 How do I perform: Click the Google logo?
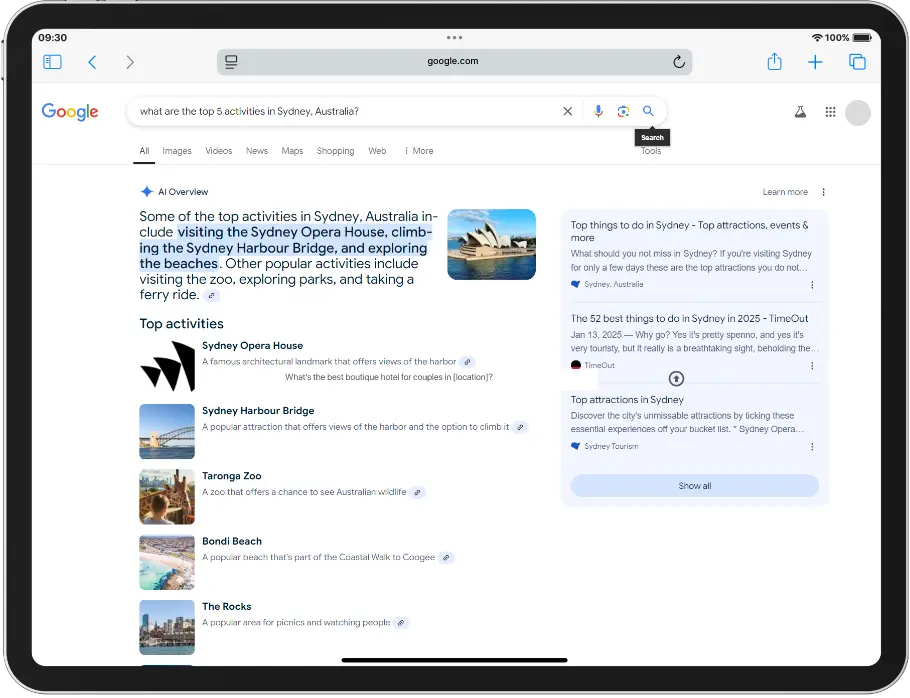[x=70, y=111]
